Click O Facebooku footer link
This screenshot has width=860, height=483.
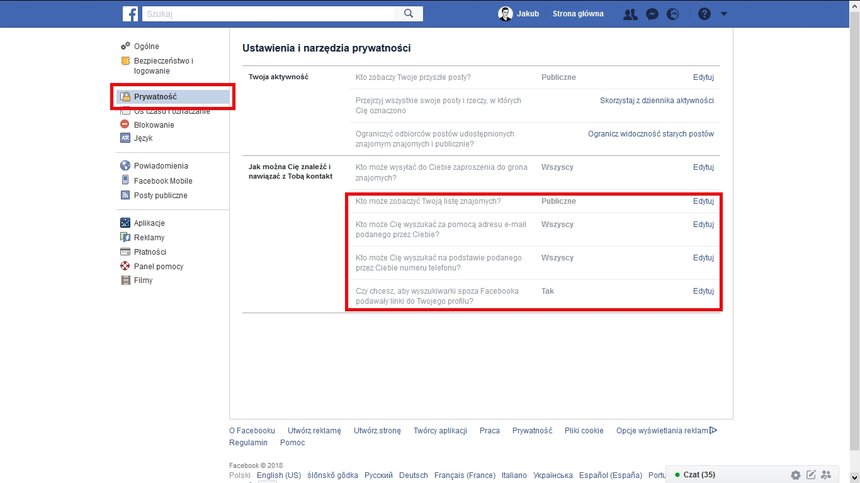tap(252, 430)
